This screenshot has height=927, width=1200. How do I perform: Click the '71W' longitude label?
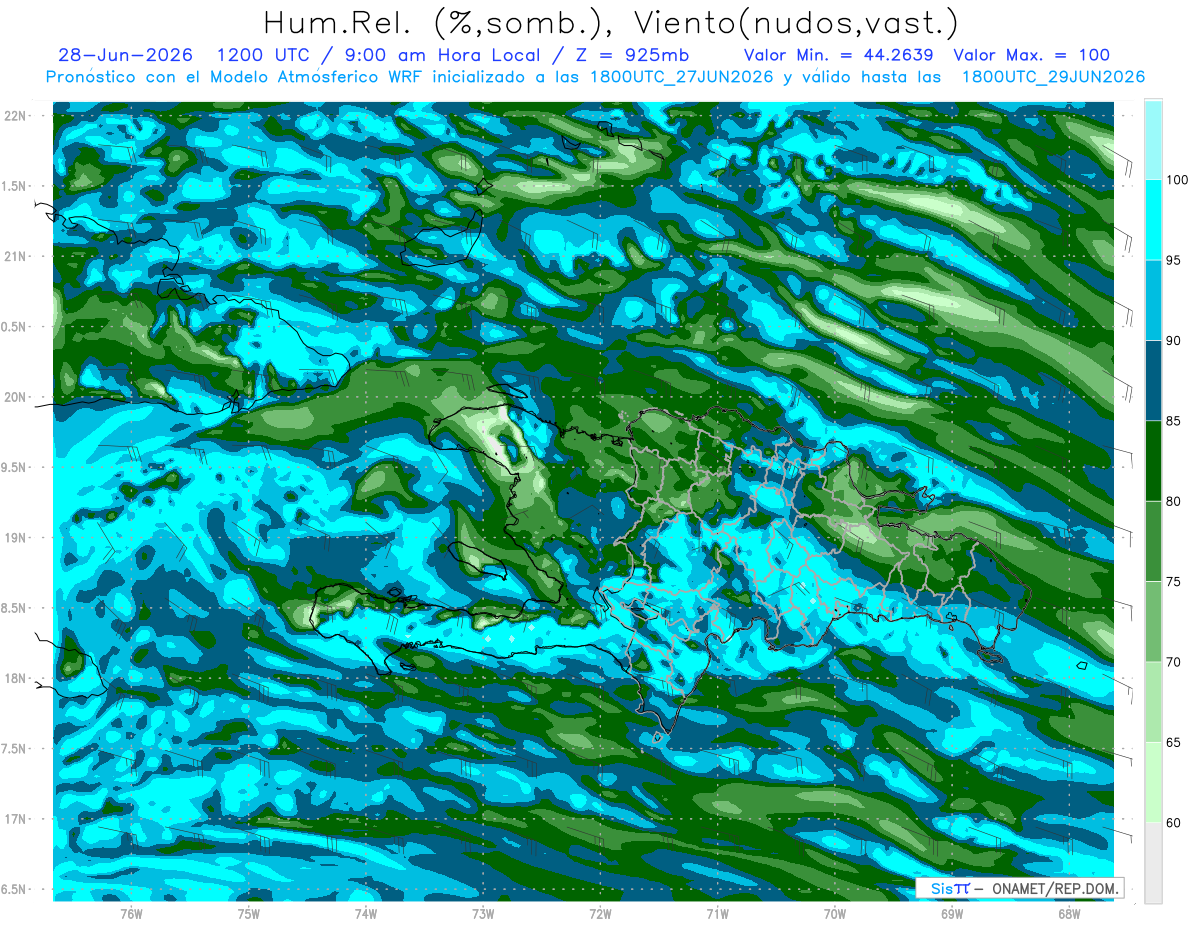coord(717,914)
